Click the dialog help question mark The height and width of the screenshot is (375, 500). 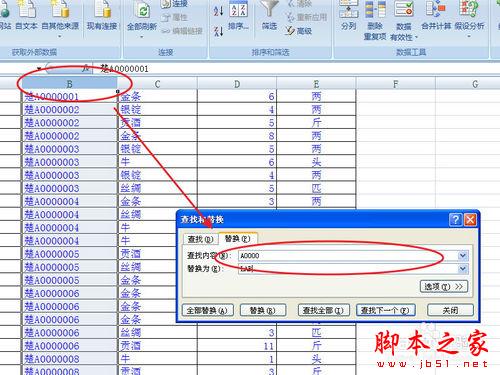coord(456,220)
